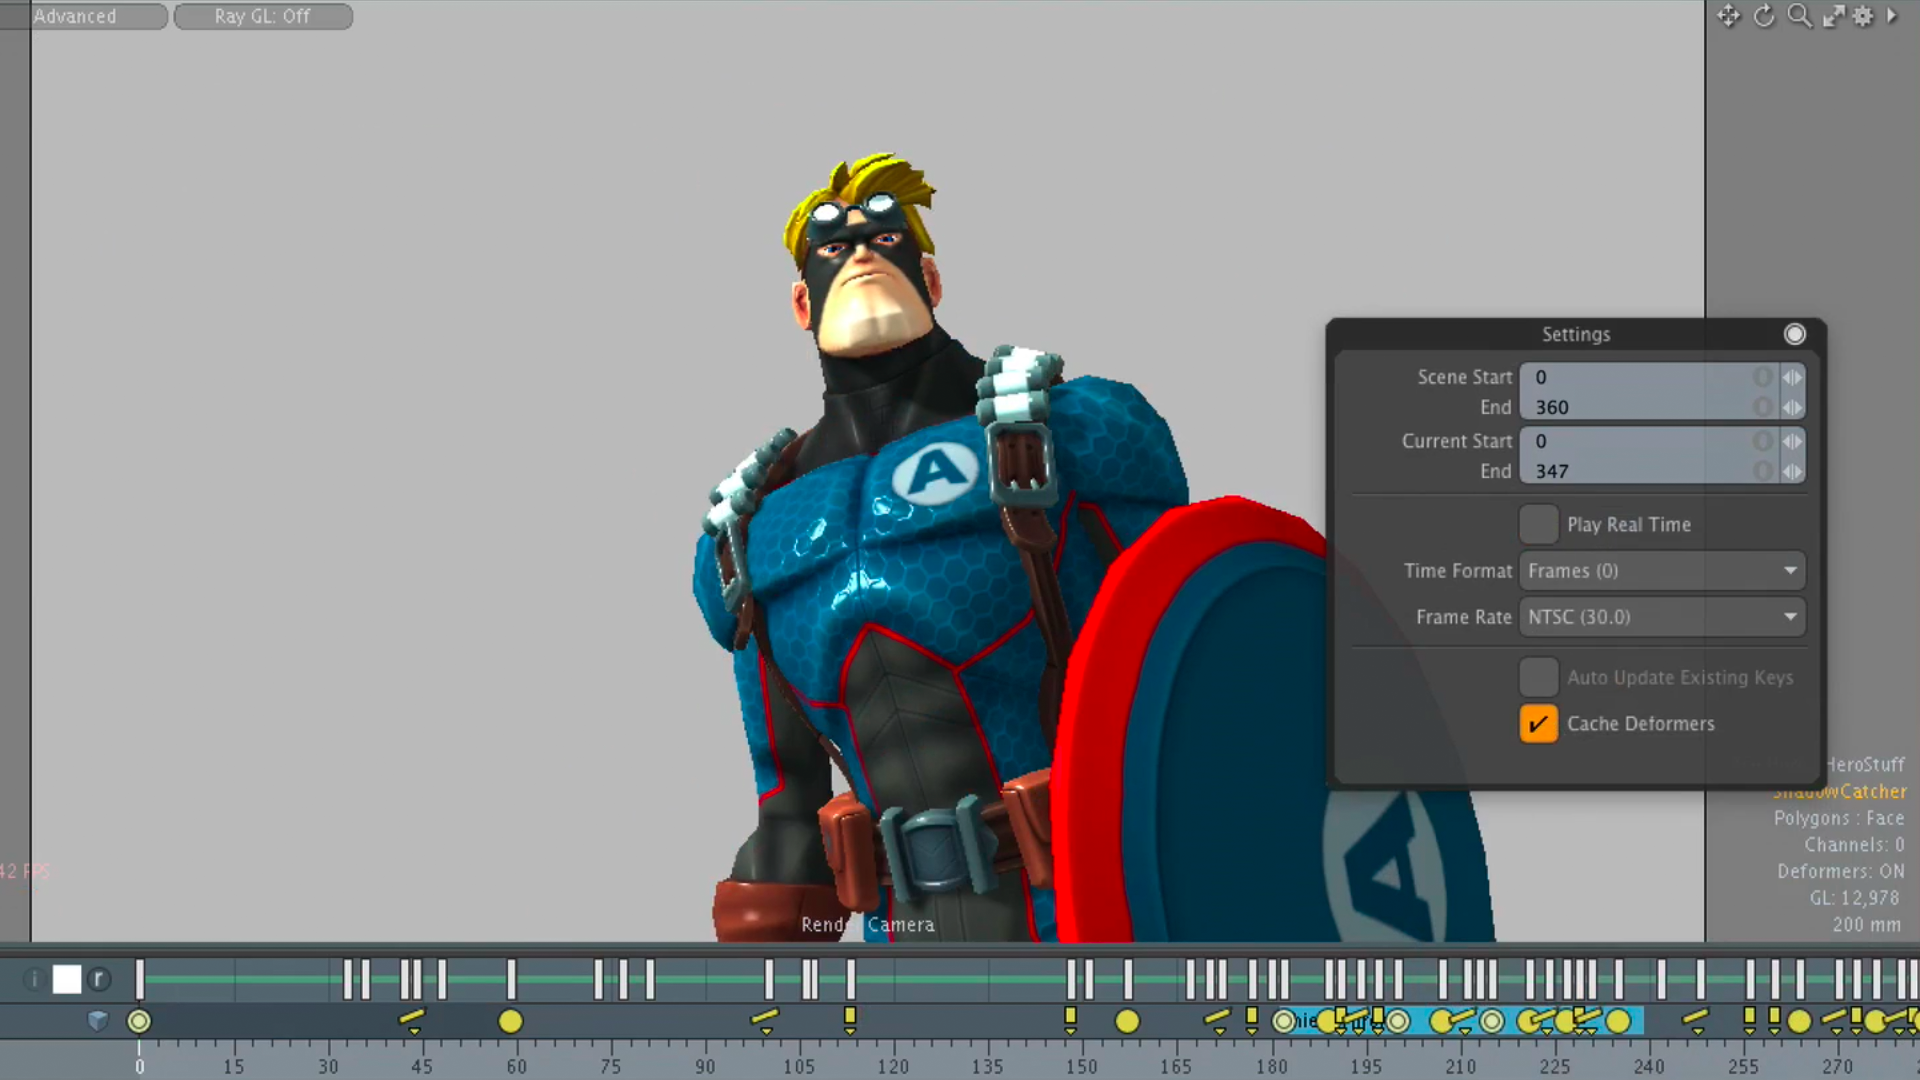Click the play arrow icon in the toolbar

click(x=1892, y=16)
